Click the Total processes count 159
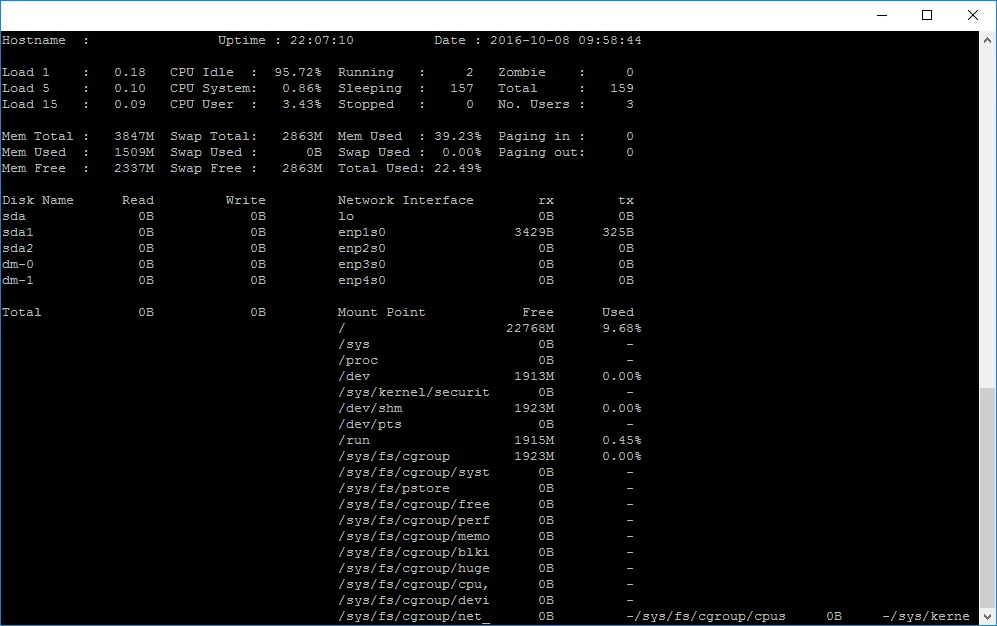This screenshot has height=626, width=997. 622,88
